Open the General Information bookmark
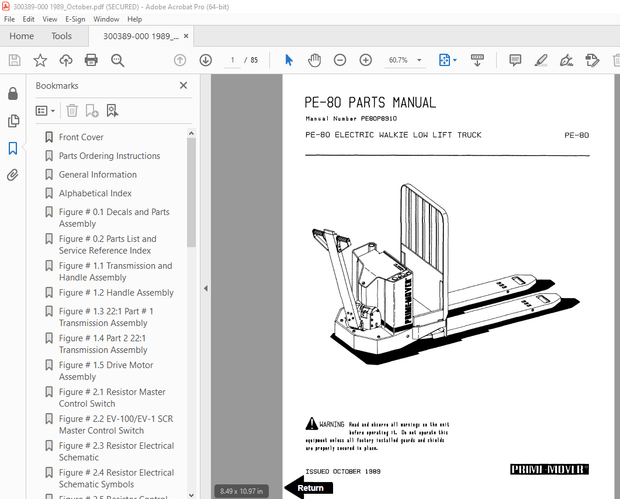 point(98,174)
